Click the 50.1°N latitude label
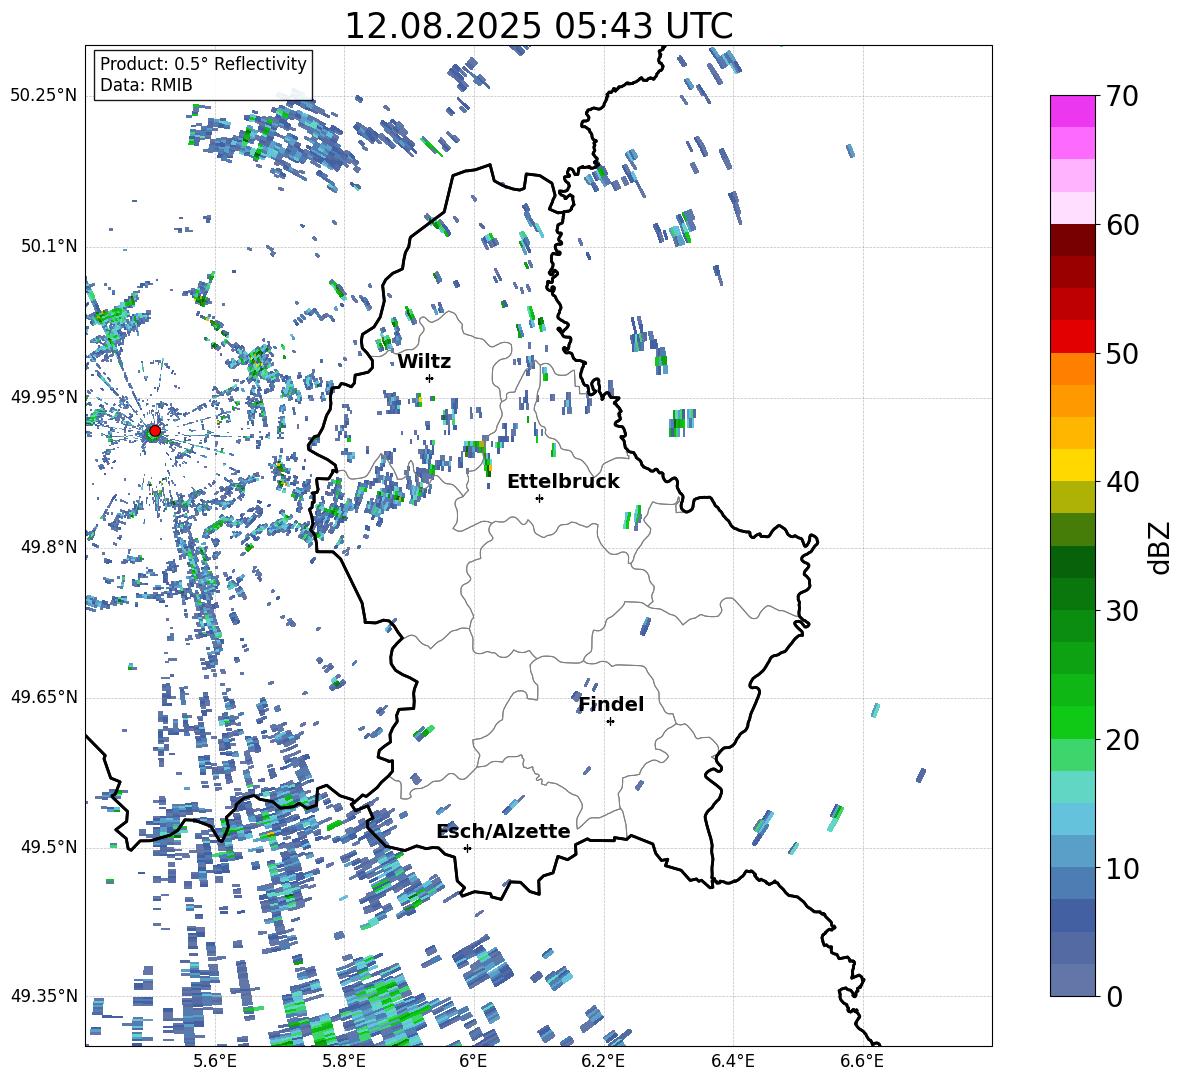The image size is (1184, 1081). click(49, 247)
